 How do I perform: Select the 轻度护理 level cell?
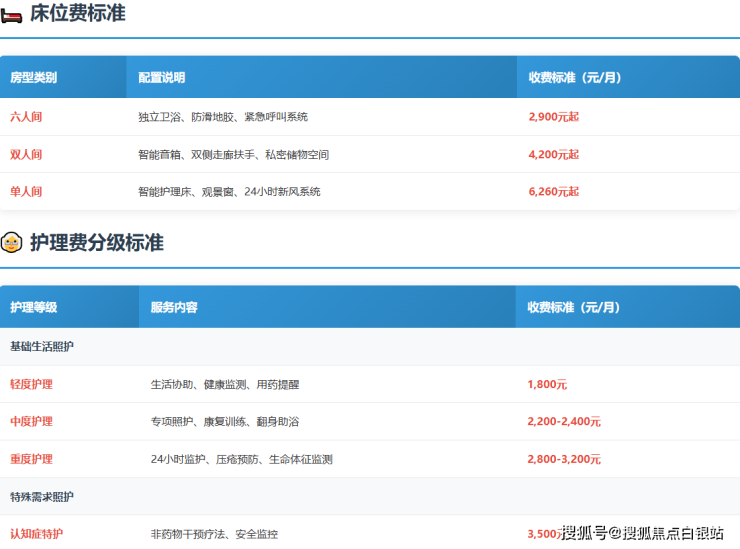coord(31,384)
